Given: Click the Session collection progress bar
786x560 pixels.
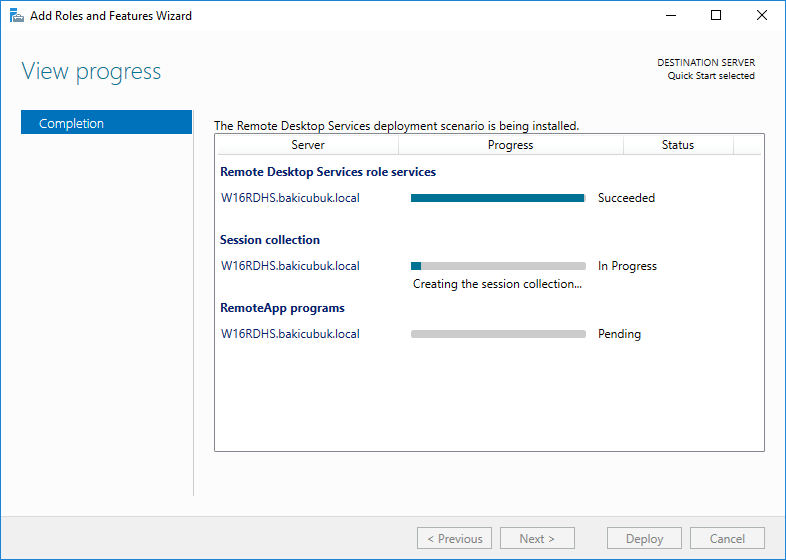Looking at the screenshot, I should 498,266.
